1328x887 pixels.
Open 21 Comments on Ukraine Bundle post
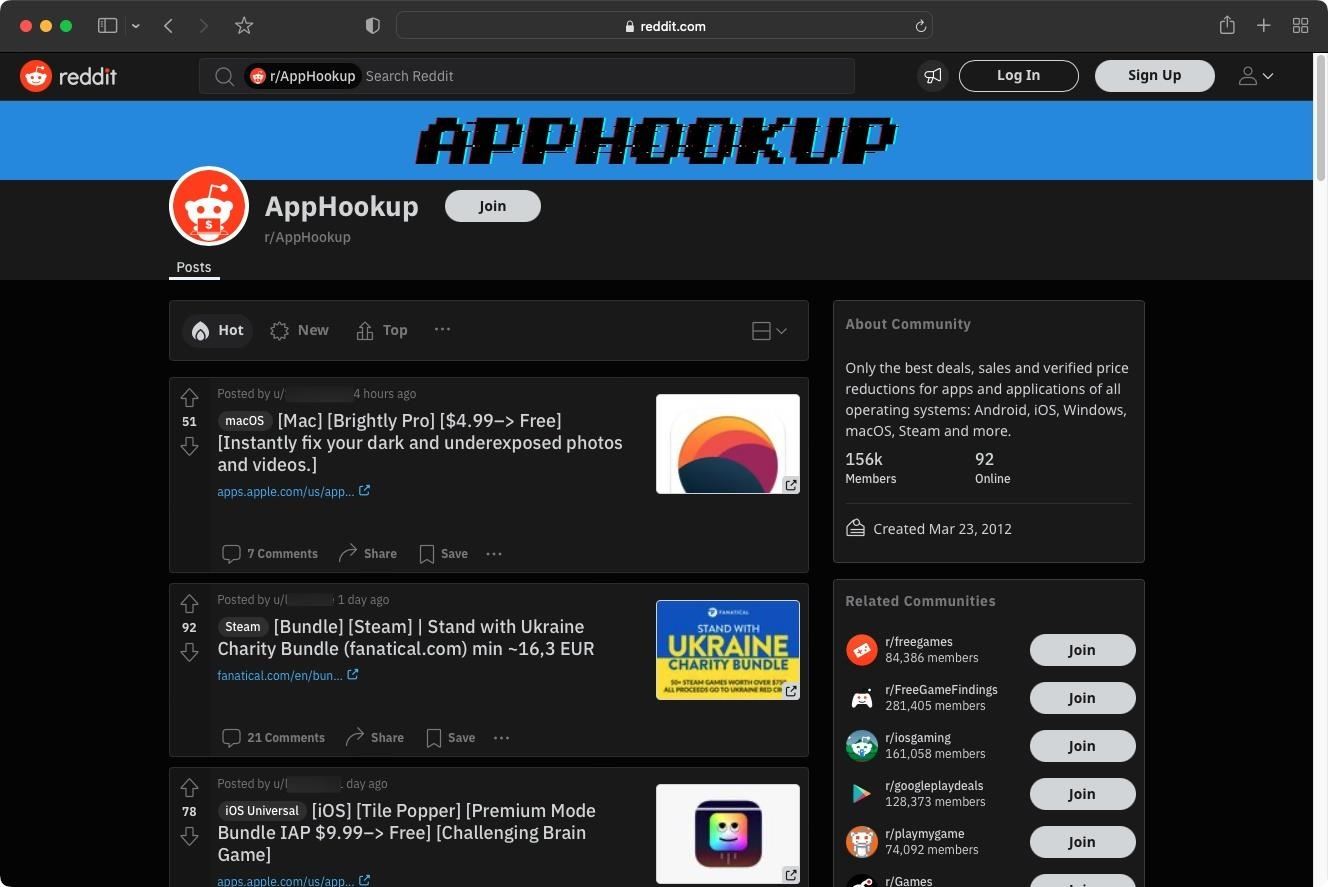coord(274,738)
